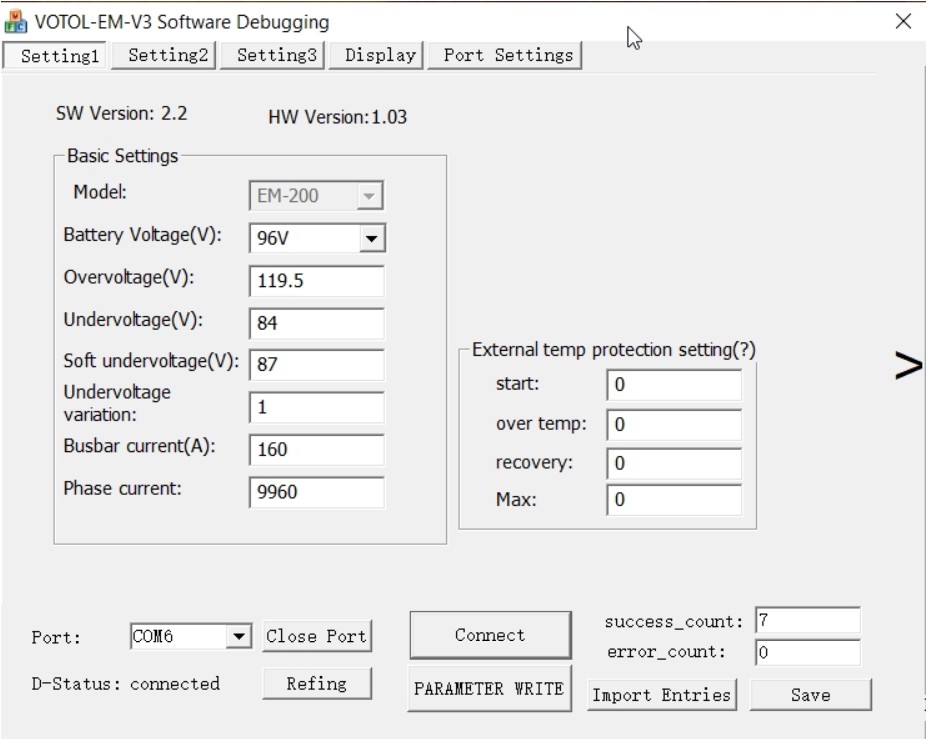Click the Connect button
The height and width of the screenshot is (739, 926).
click(x=490, y=635)
